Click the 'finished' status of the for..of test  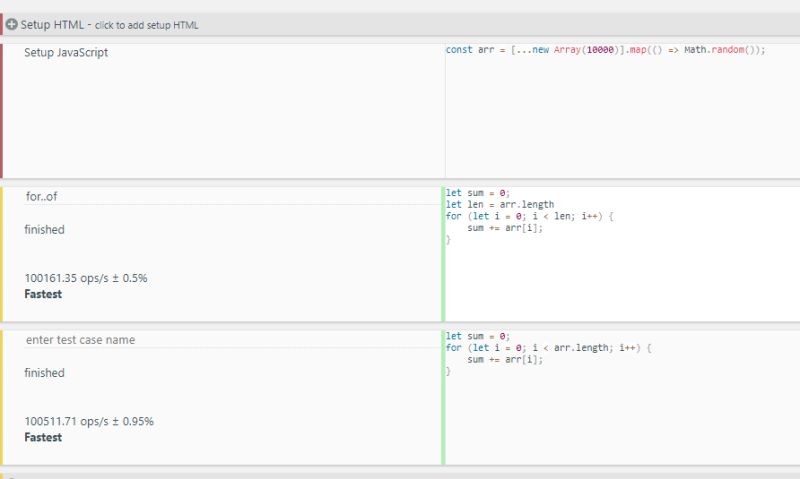(x=44, y=230)
